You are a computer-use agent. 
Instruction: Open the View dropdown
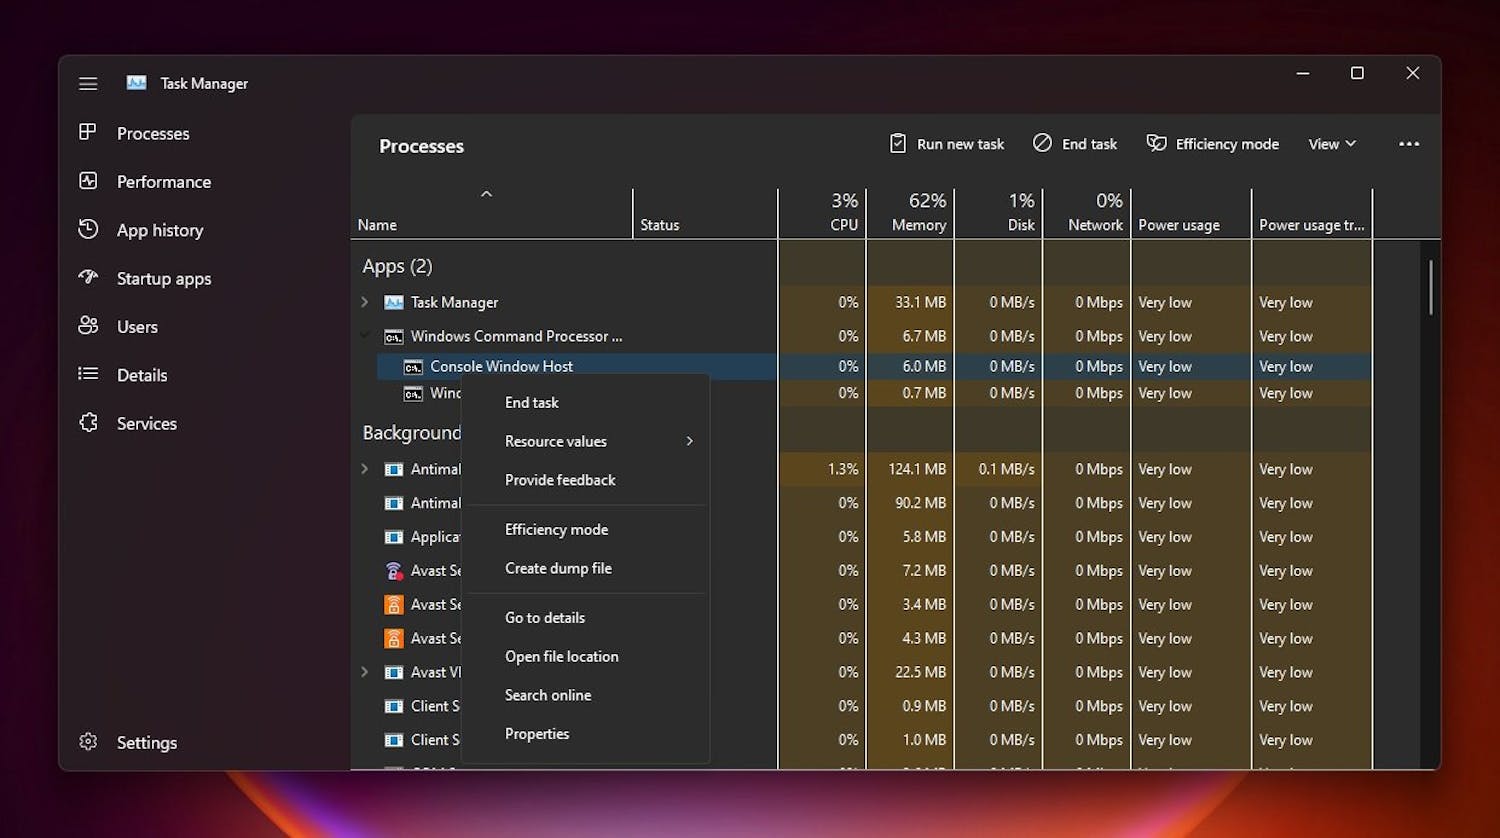click(1331, 143)
